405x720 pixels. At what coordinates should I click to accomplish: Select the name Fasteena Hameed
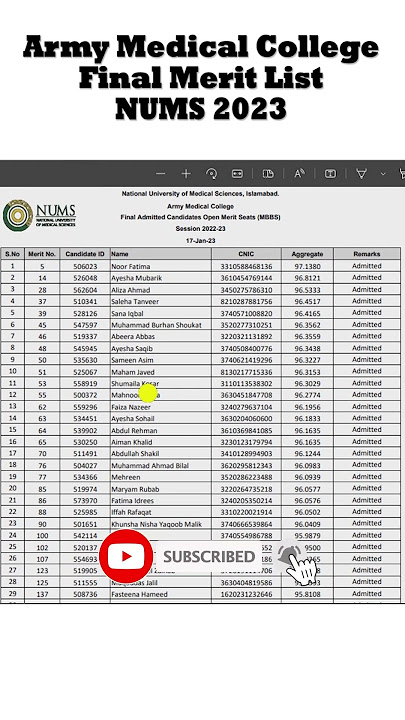pos(139,594)
